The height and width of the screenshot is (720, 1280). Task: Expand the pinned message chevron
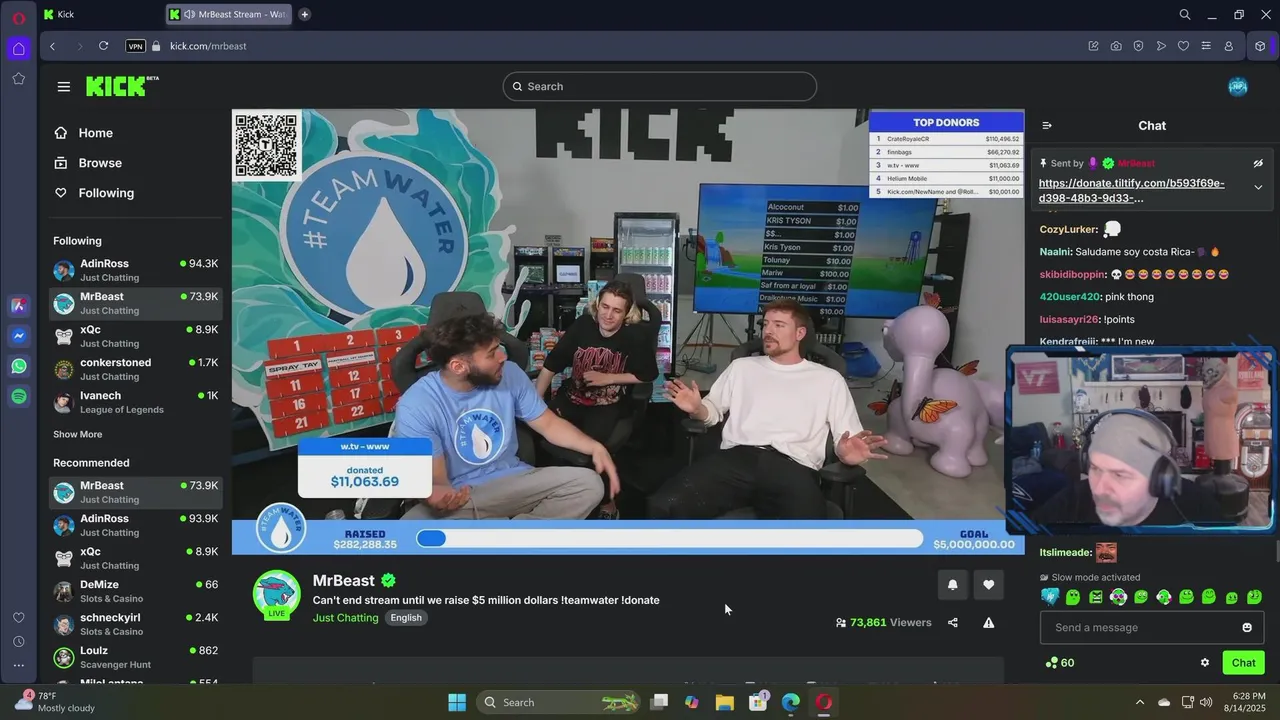[x=1258, y=187]
